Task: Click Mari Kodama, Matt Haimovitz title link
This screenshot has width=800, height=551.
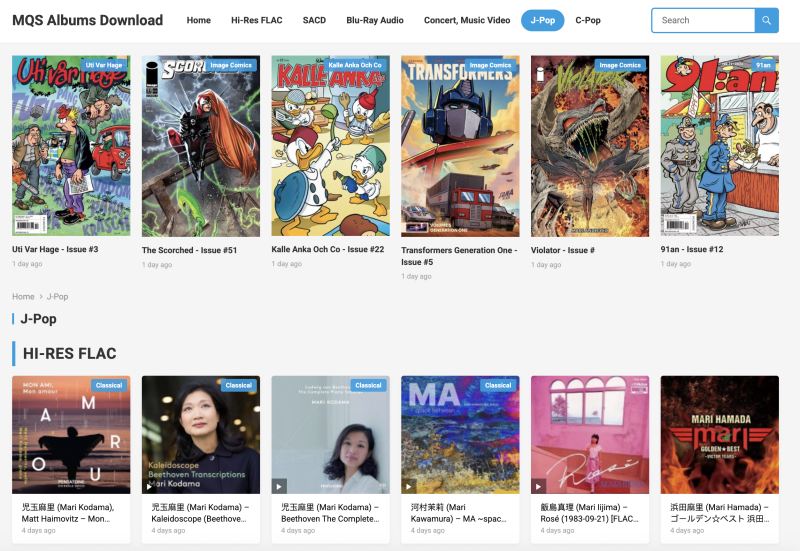Action: (x=68, y=513)
